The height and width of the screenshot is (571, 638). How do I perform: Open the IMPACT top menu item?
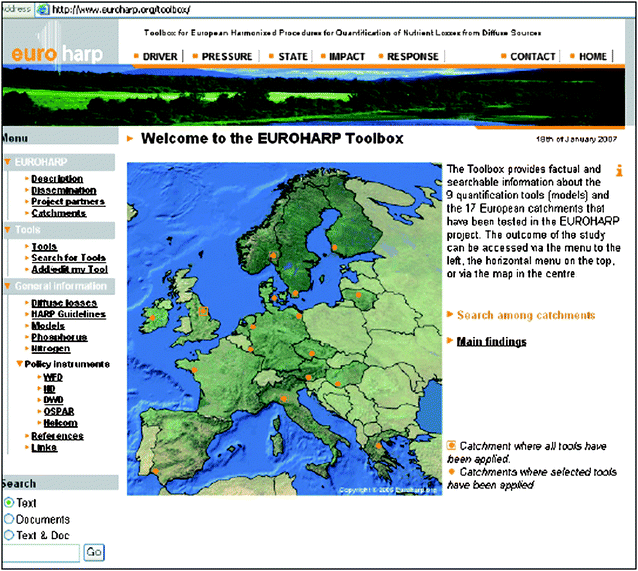click(347, 57)
